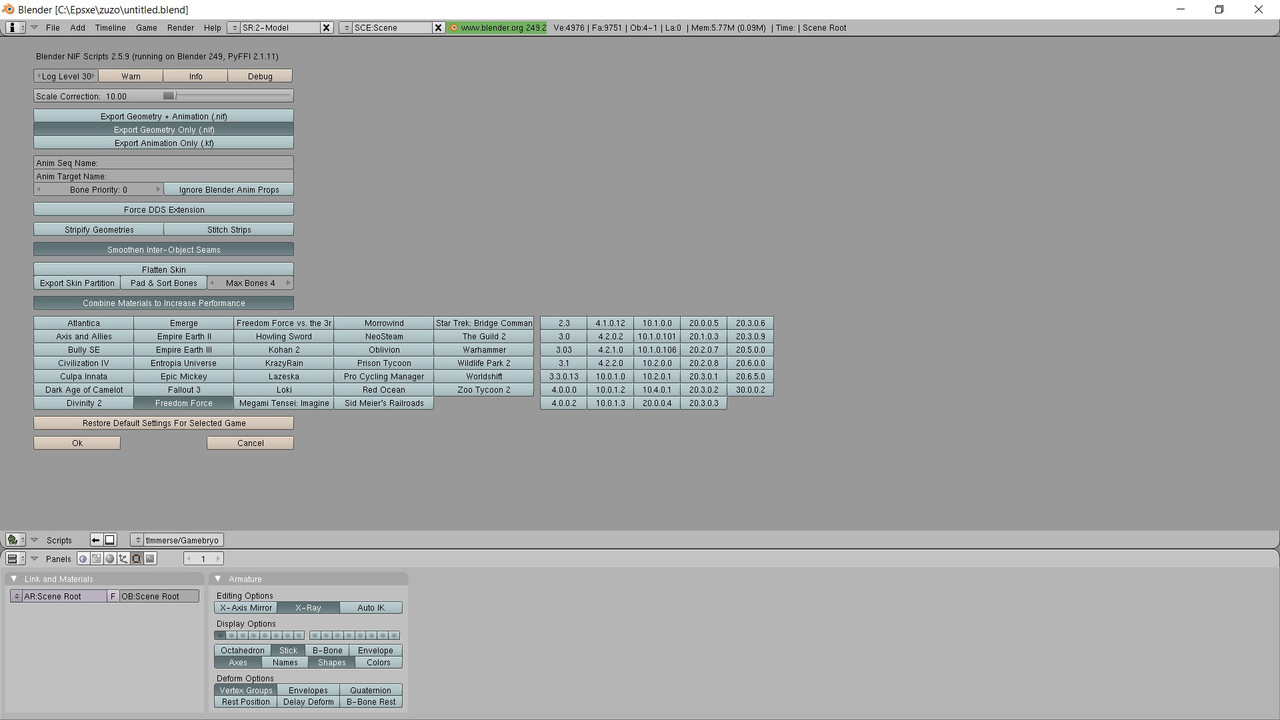Switch to Object context axes icon
1280x720 pixels.
point(123,559)
